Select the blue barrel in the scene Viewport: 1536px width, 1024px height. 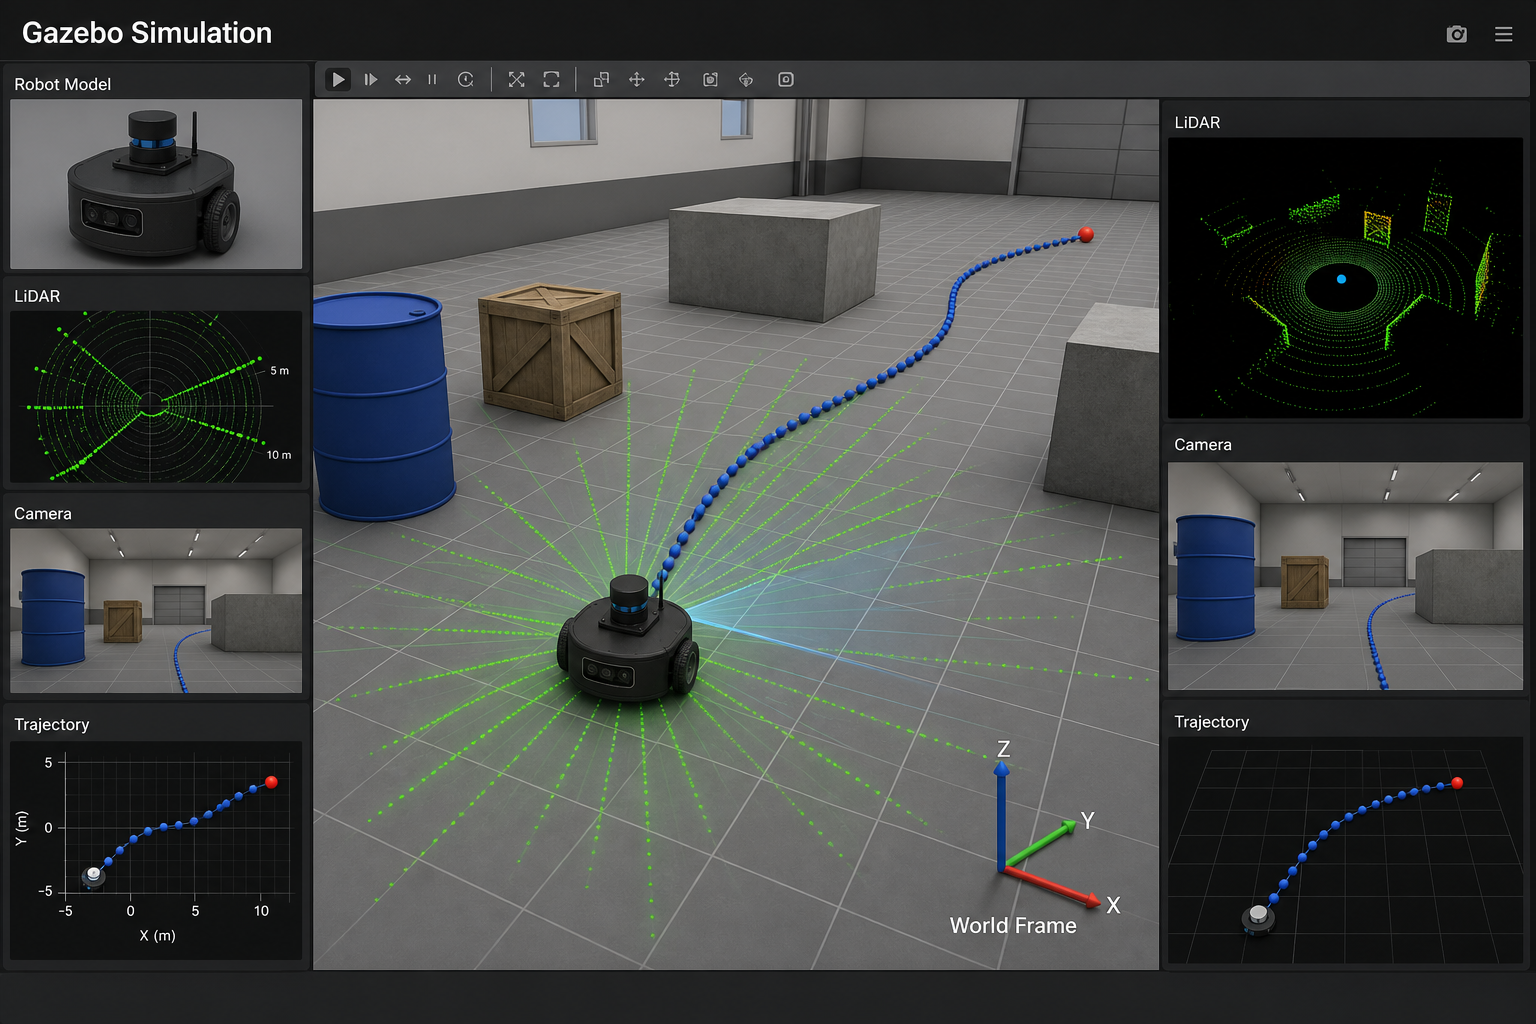click(x=382, y=405)
